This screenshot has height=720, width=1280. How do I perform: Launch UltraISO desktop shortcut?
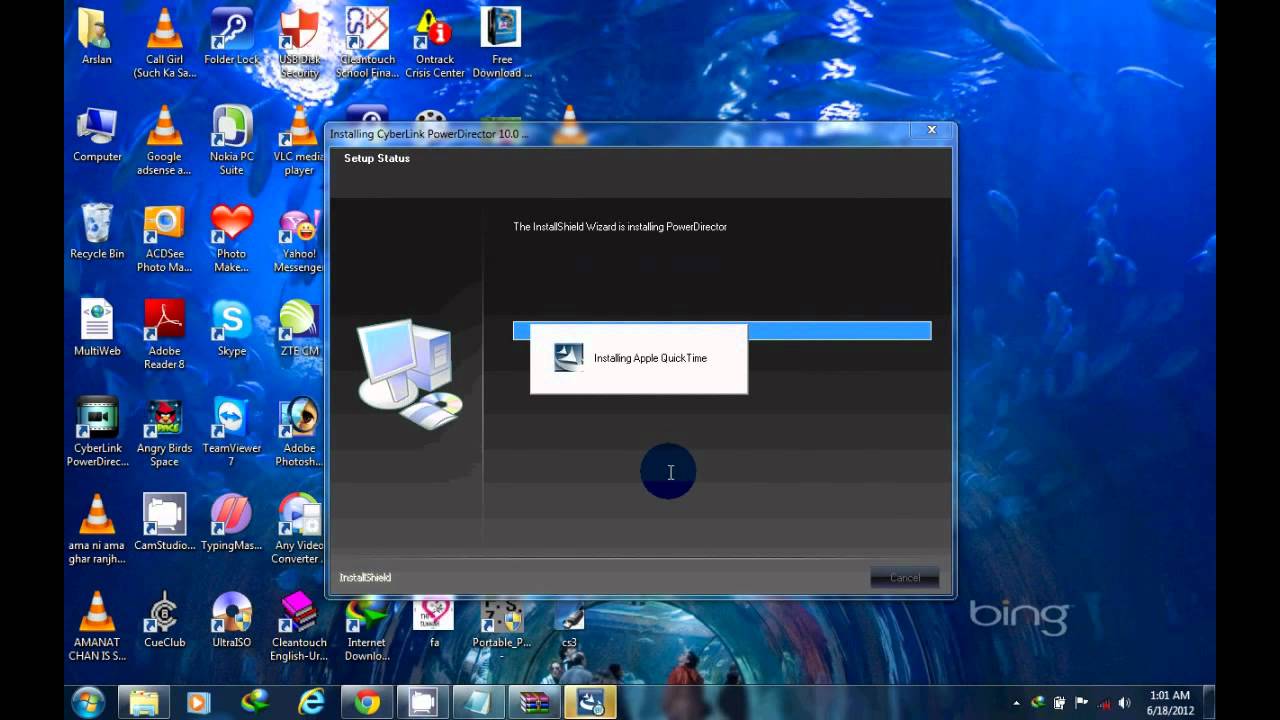click(232, 619)
